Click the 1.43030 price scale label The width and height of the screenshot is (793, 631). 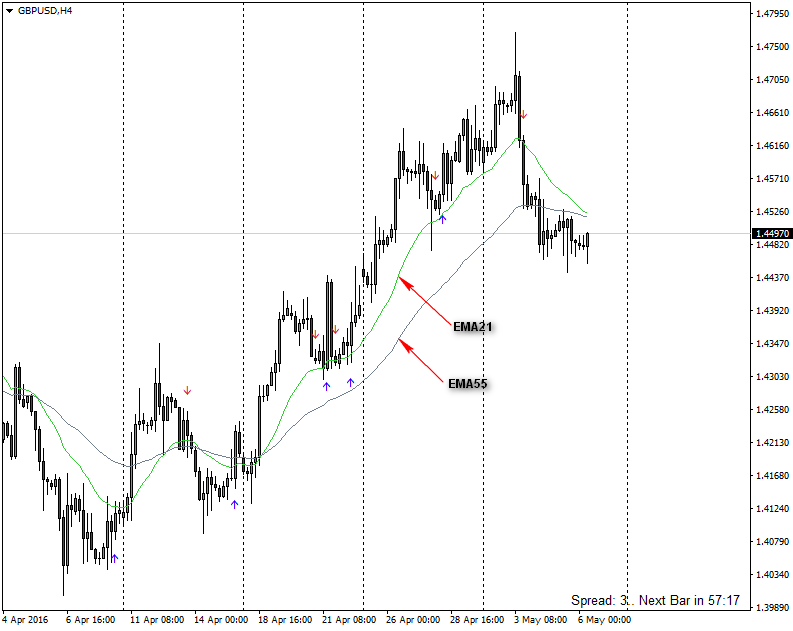772,377
